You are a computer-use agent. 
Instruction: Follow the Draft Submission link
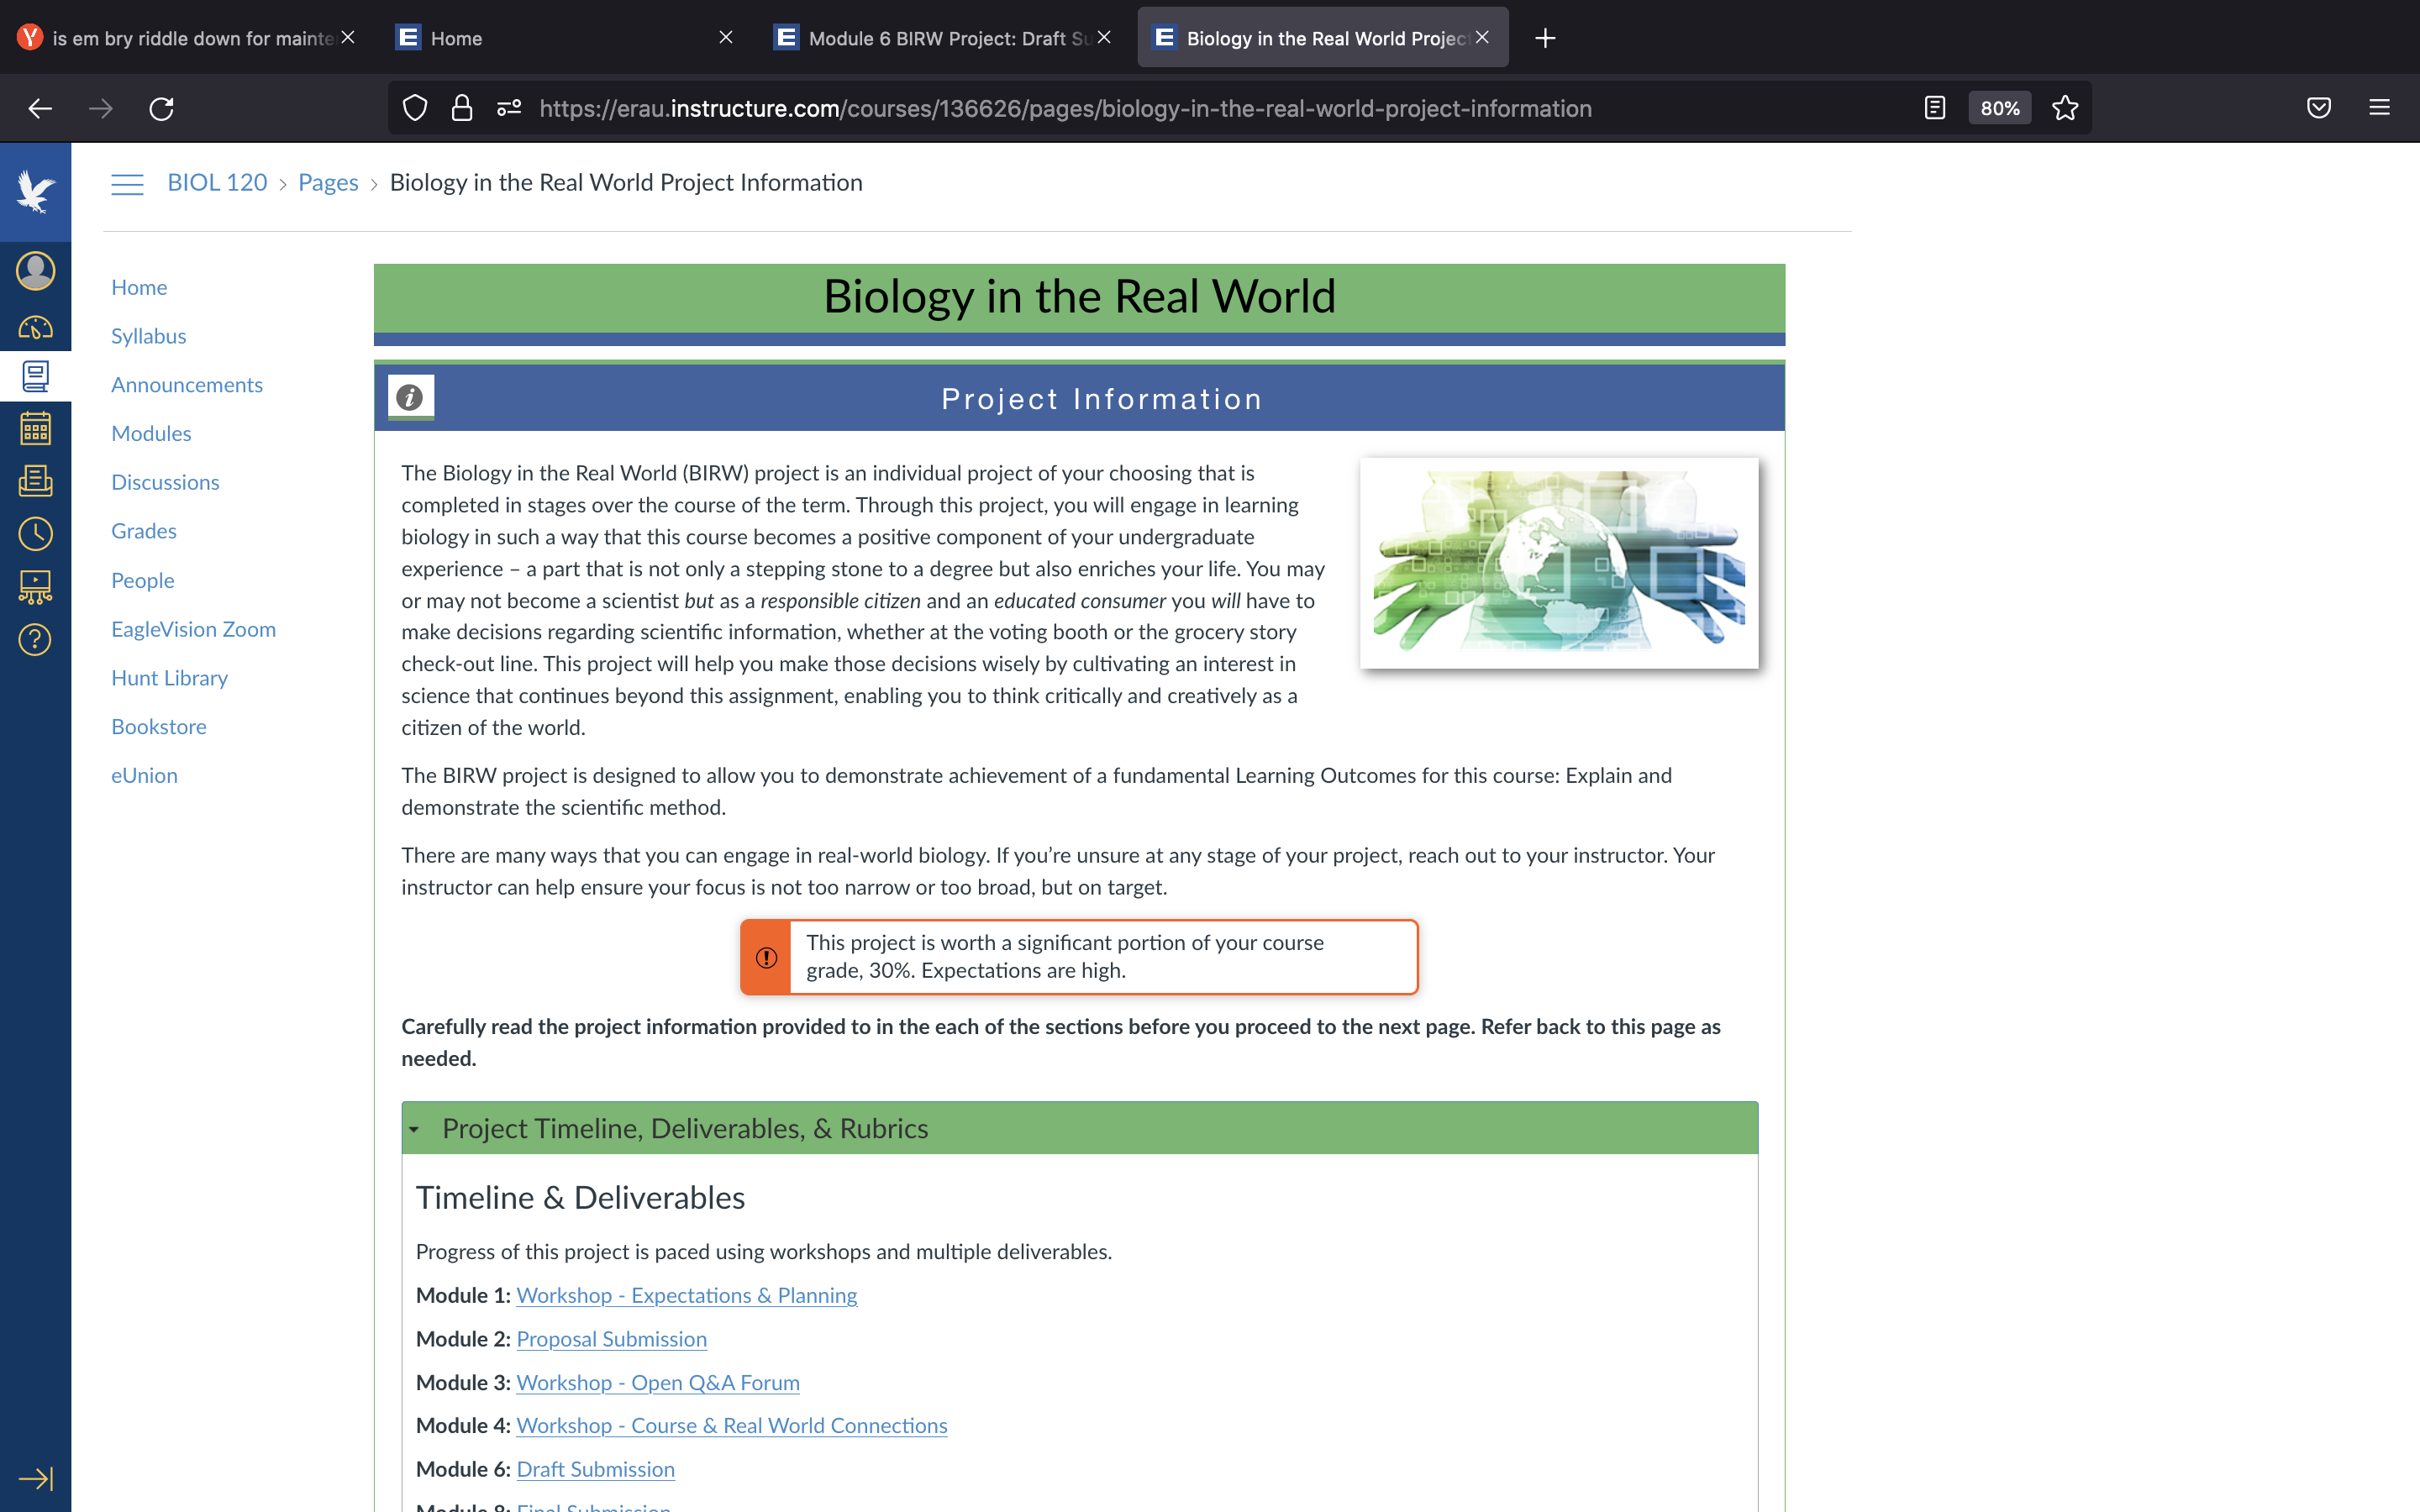(595, 1469)
